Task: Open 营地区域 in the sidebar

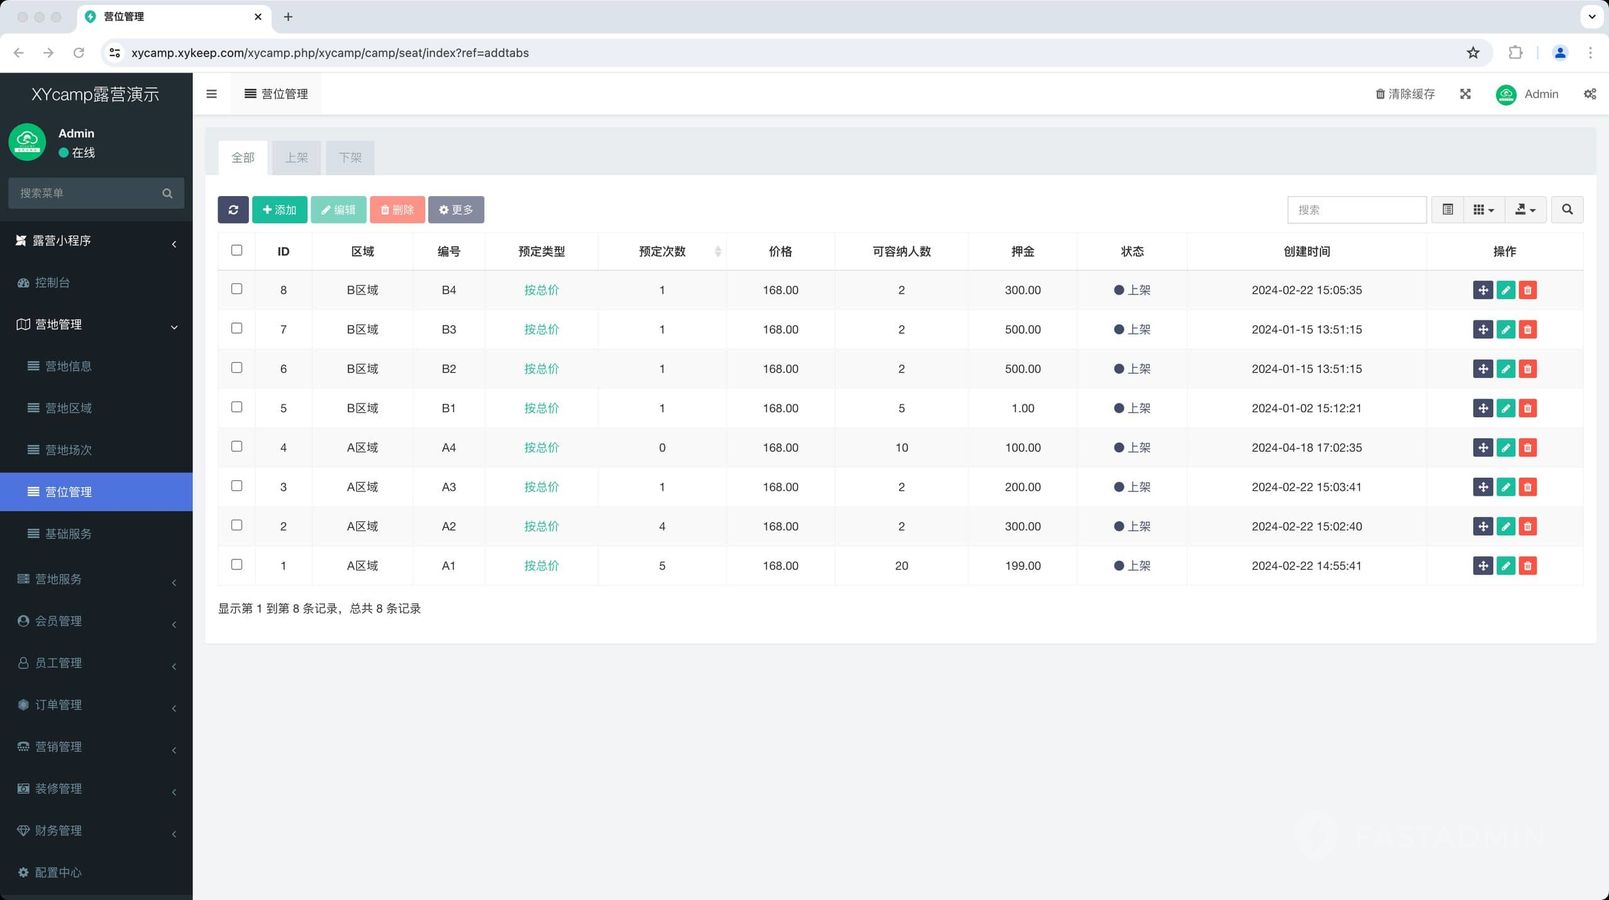Action: pos(68,408)
